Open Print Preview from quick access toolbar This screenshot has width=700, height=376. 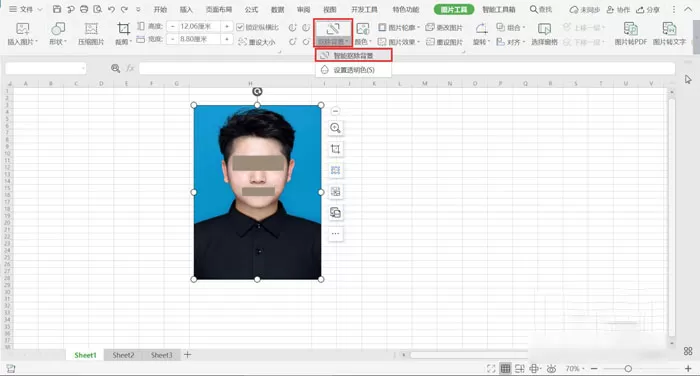[97, 9]
